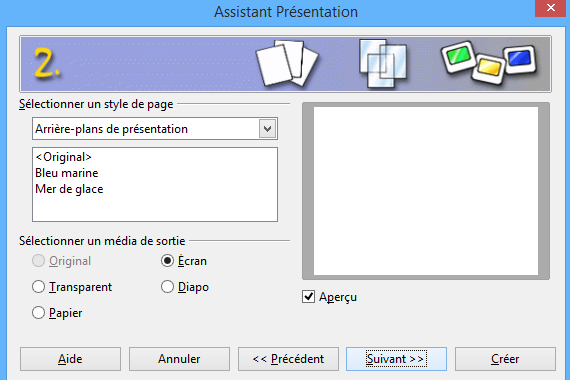Proceed with Suivant >> button
Image resolution: width=570 pixels, height=380 pixels.
(396, 359)
